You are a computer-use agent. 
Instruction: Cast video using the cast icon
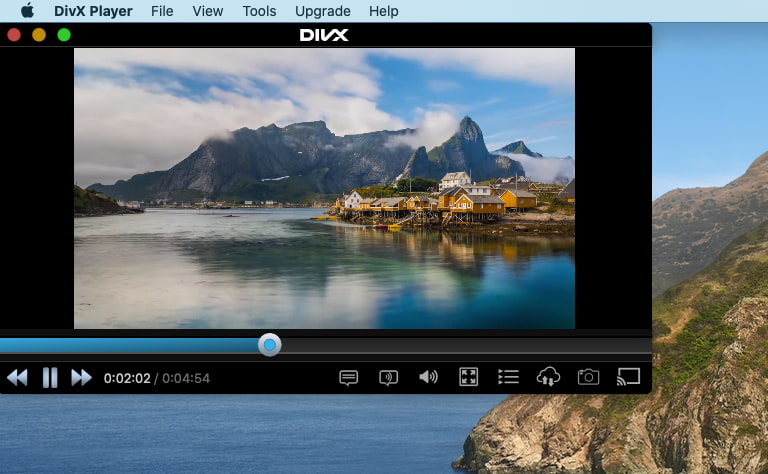pyautogui.click(x=628, y=377)
